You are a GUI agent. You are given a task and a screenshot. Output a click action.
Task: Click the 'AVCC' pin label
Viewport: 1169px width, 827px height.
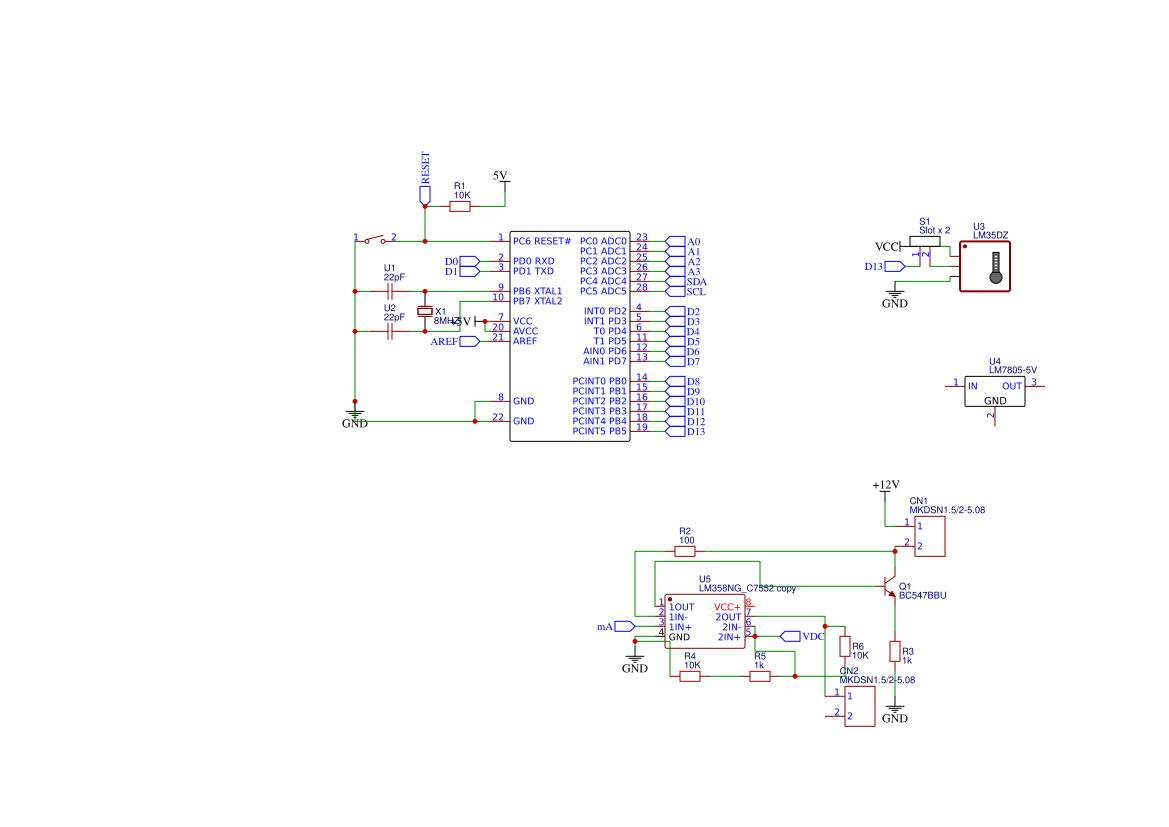(526, 331)
